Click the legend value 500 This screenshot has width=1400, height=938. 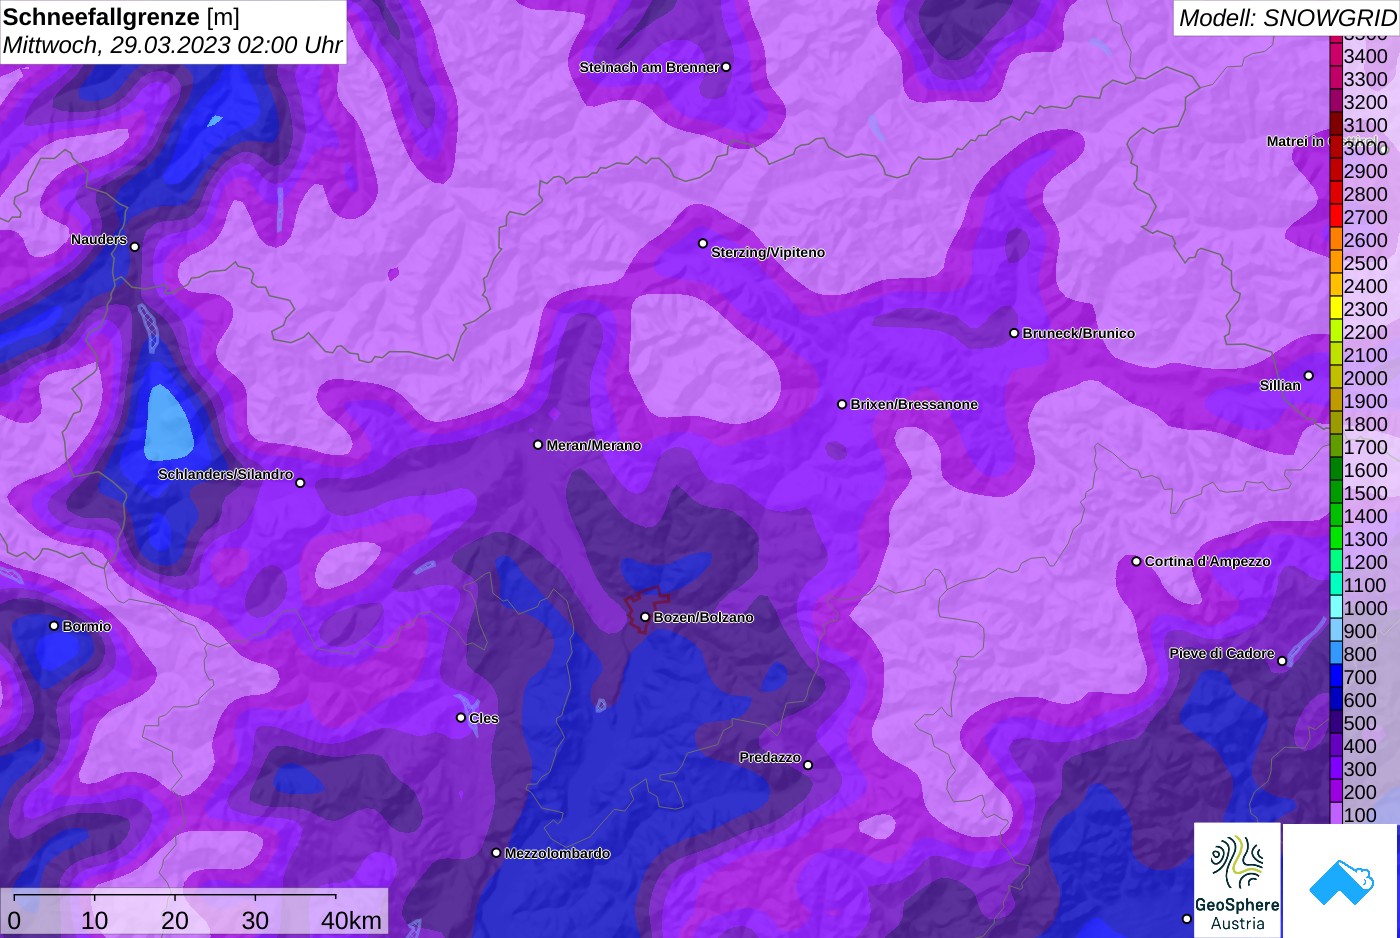1360,723
